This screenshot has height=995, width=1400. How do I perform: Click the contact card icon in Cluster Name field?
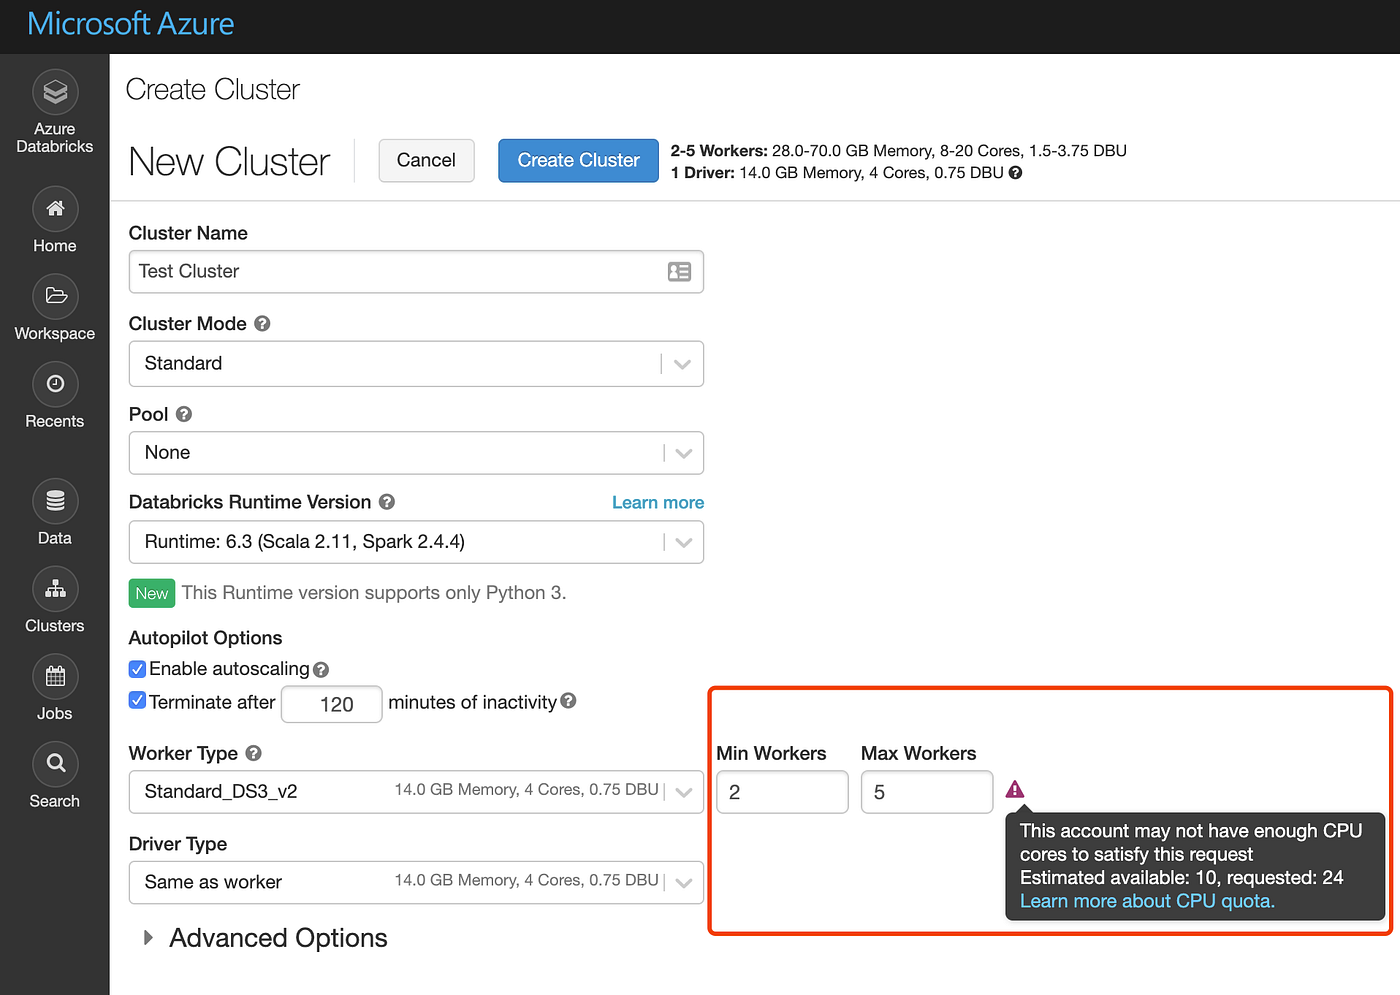click(679, 272)
